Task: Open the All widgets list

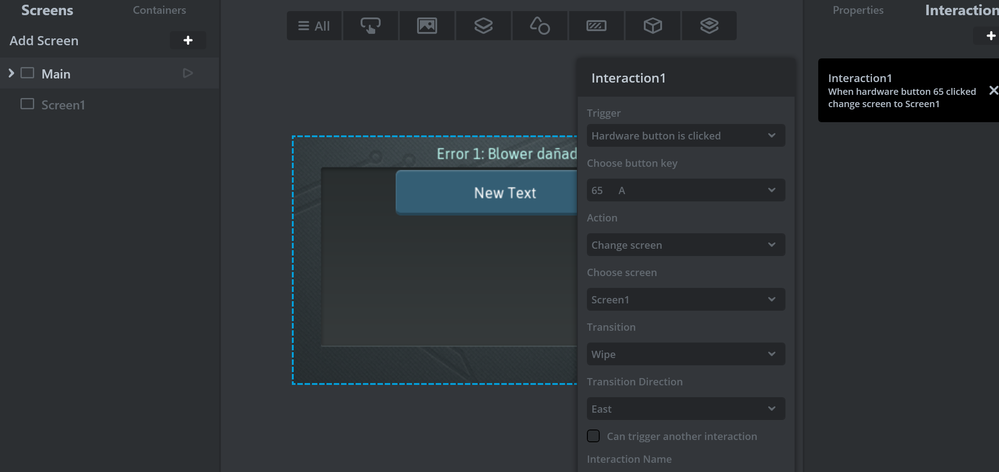Action: (314, 26)
